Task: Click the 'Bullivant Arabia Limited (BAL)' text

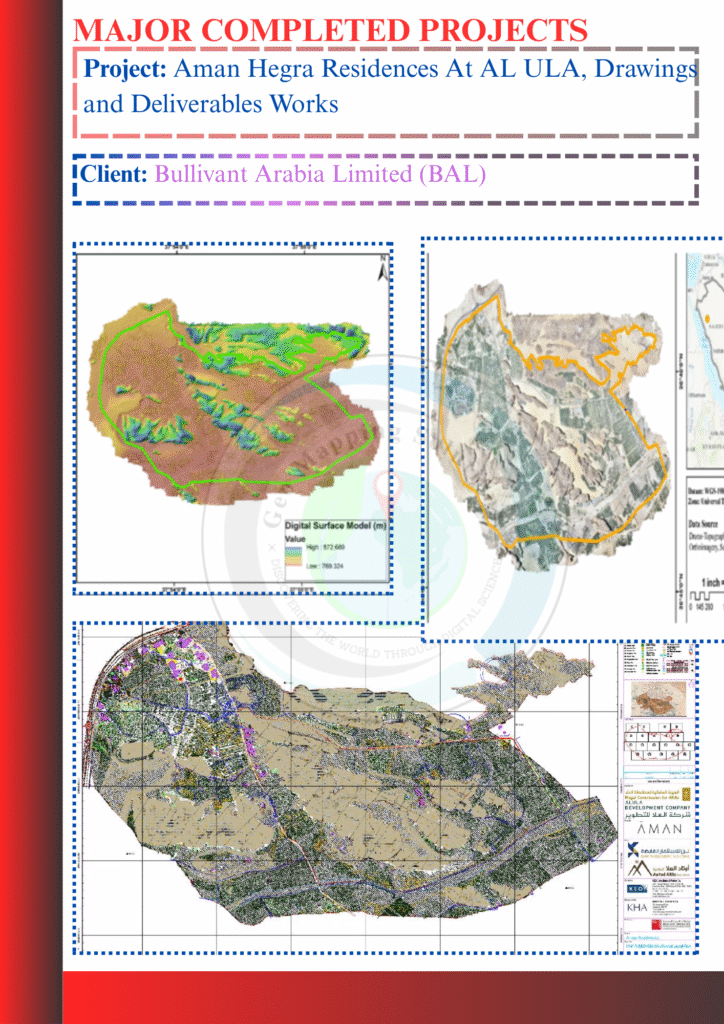Action: (x=320, y=174)
